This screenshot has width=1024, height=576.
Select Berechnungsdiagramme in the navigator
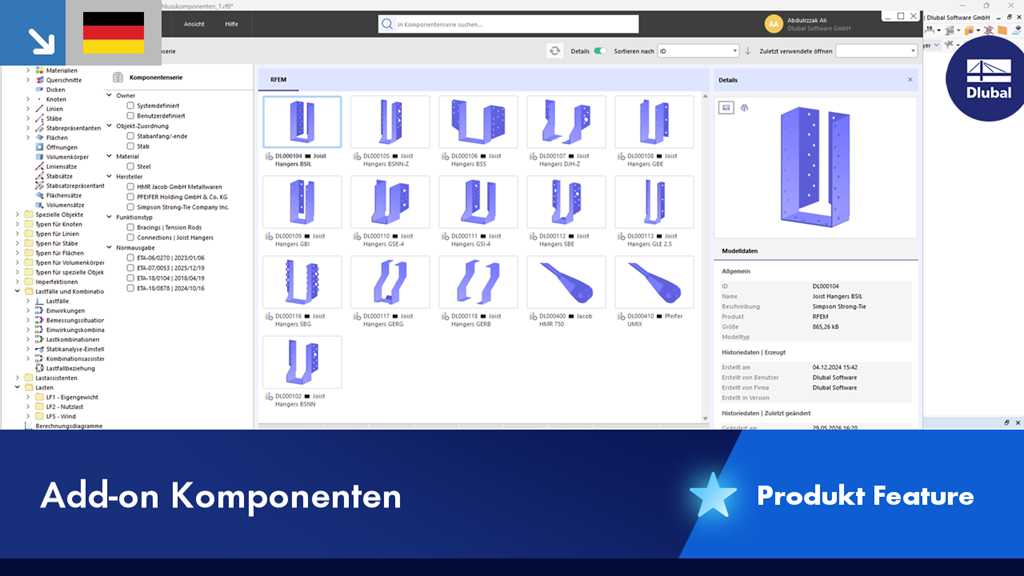pyautogui.click(x=69, y=426)
